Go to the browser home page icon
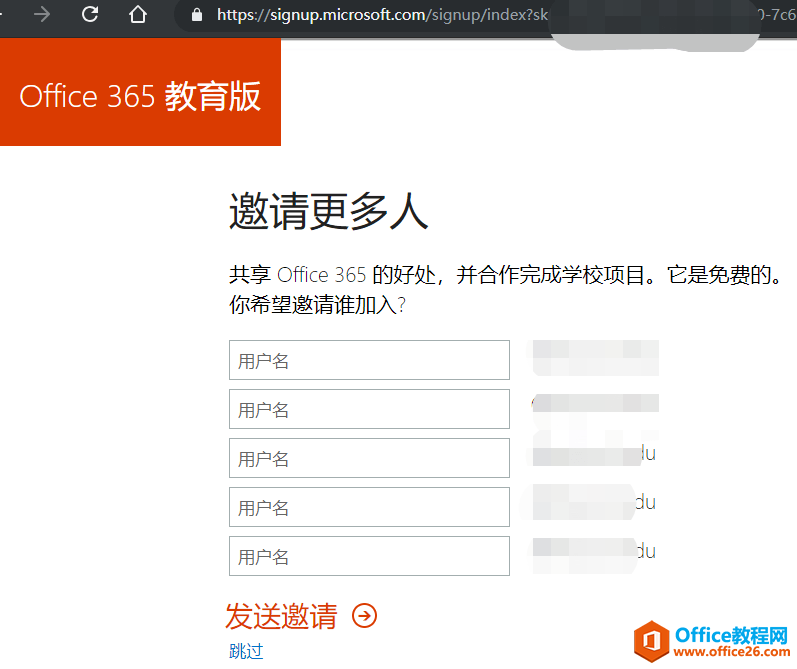The image size is (797, 669). pos(137,14)
